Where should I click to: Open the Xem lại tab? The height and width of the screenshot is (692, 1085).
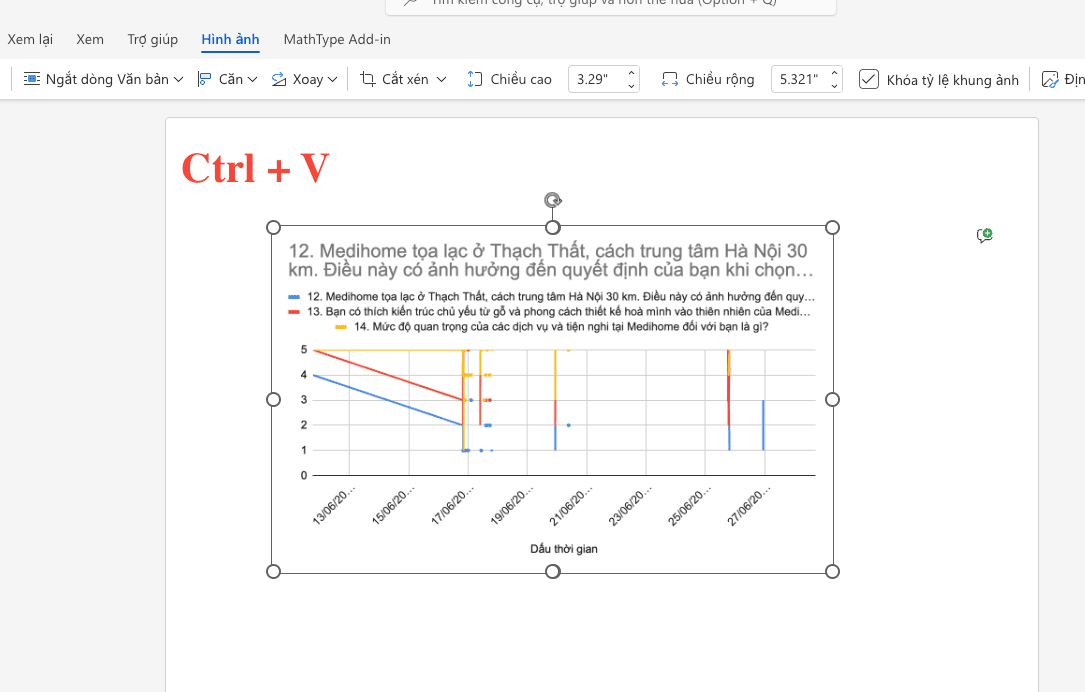30,39
